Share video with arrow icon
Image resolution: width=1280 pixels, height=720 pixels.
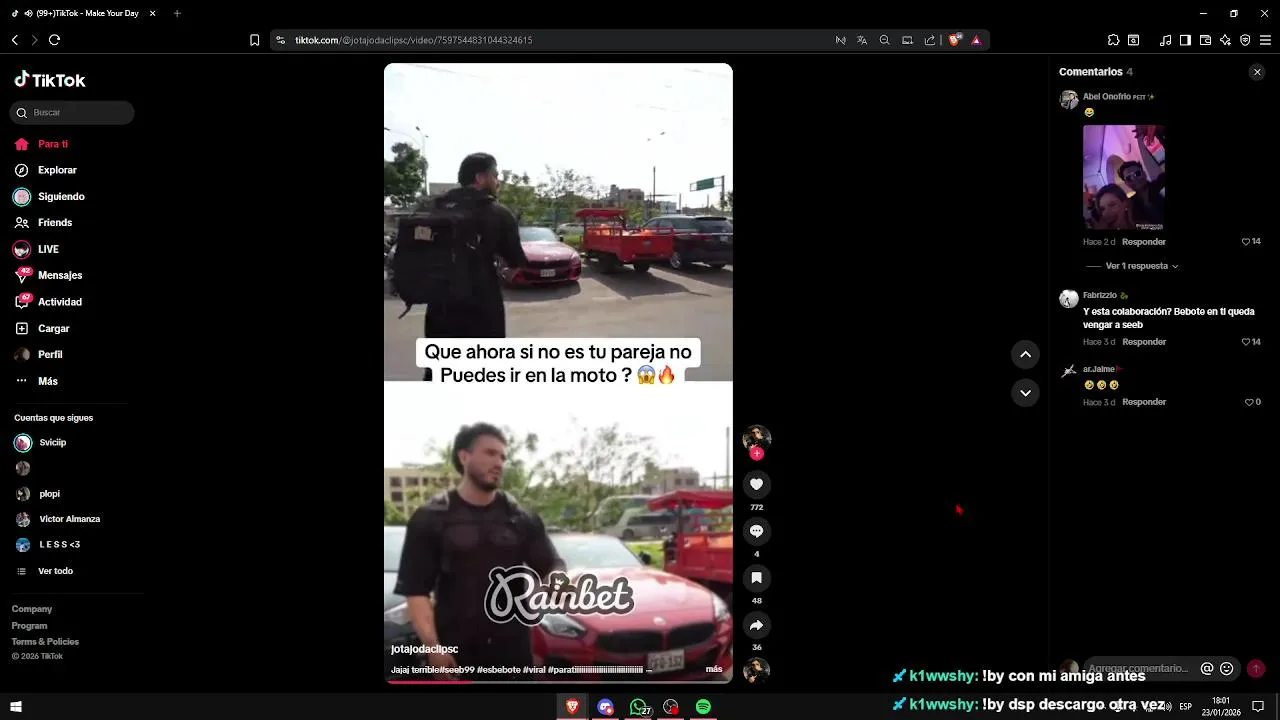756,625
